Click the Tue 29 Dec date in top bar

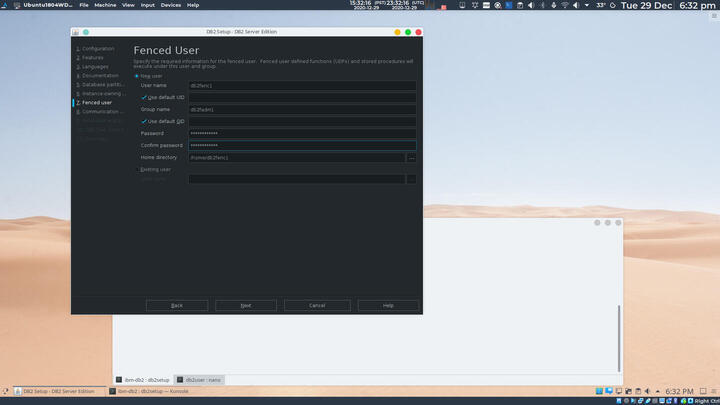tap(647, 6)
